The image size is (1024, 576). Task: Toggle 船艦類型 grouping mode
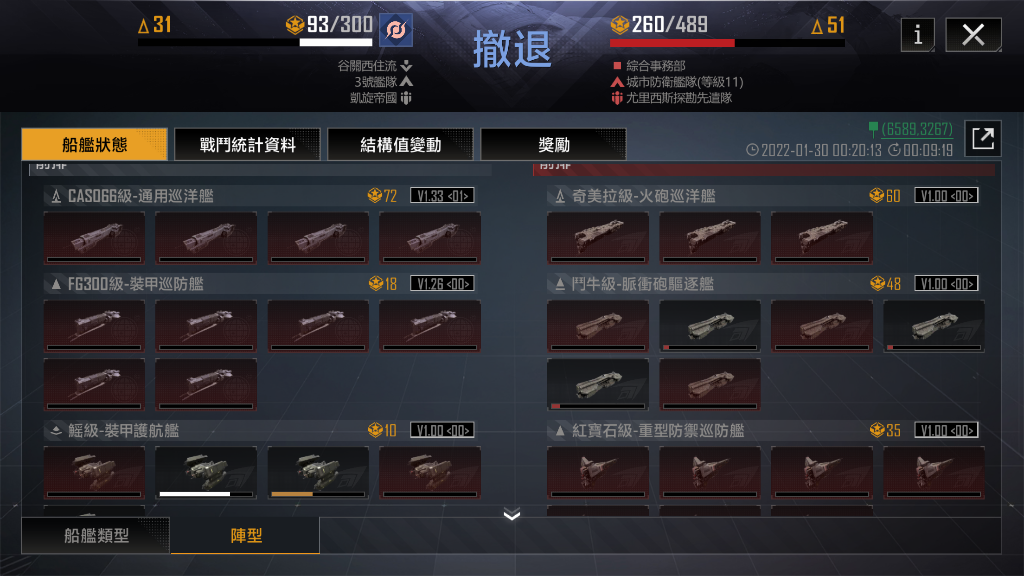pyautogui.click(x=96, y=536)
